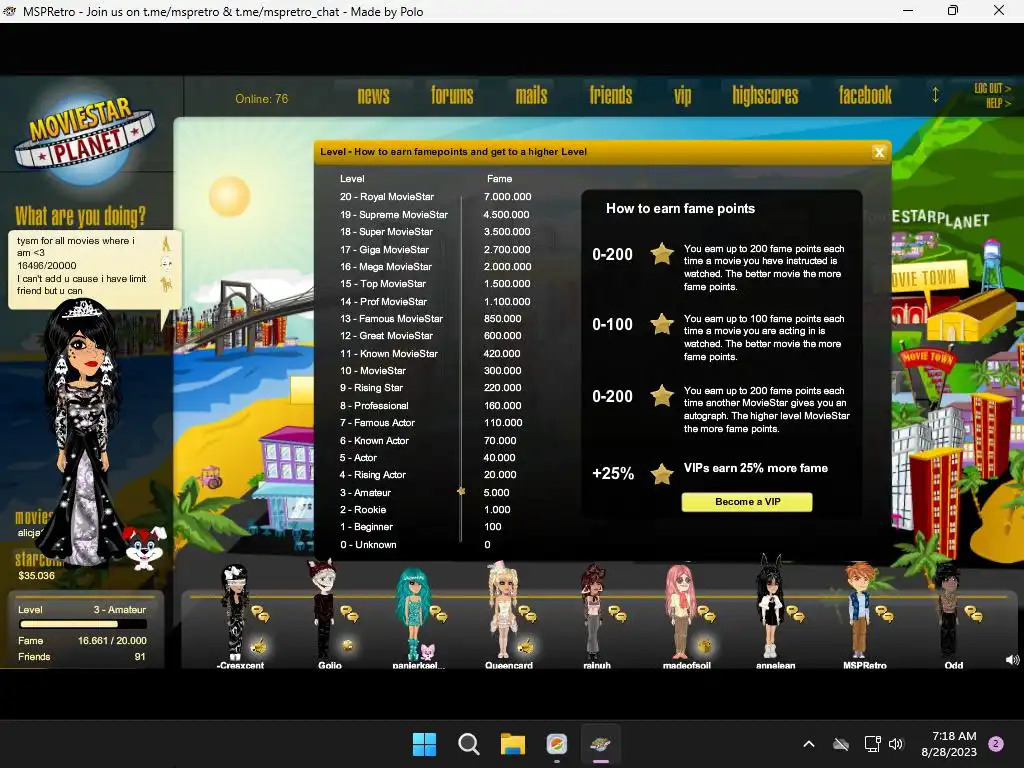This screenshot has height=768, width=1024.
Task: Click the HELP link
Action: coord(998,103)
